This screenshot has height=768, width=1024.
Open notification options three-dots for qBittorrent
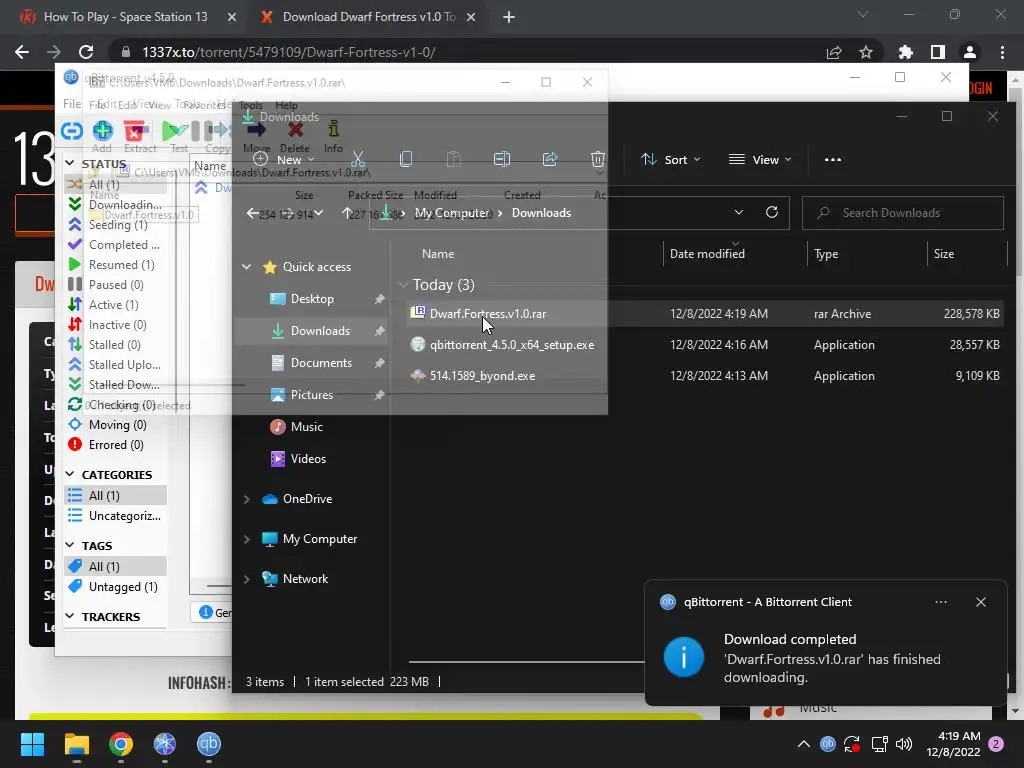pyautogui.click(x=941, y=602)
